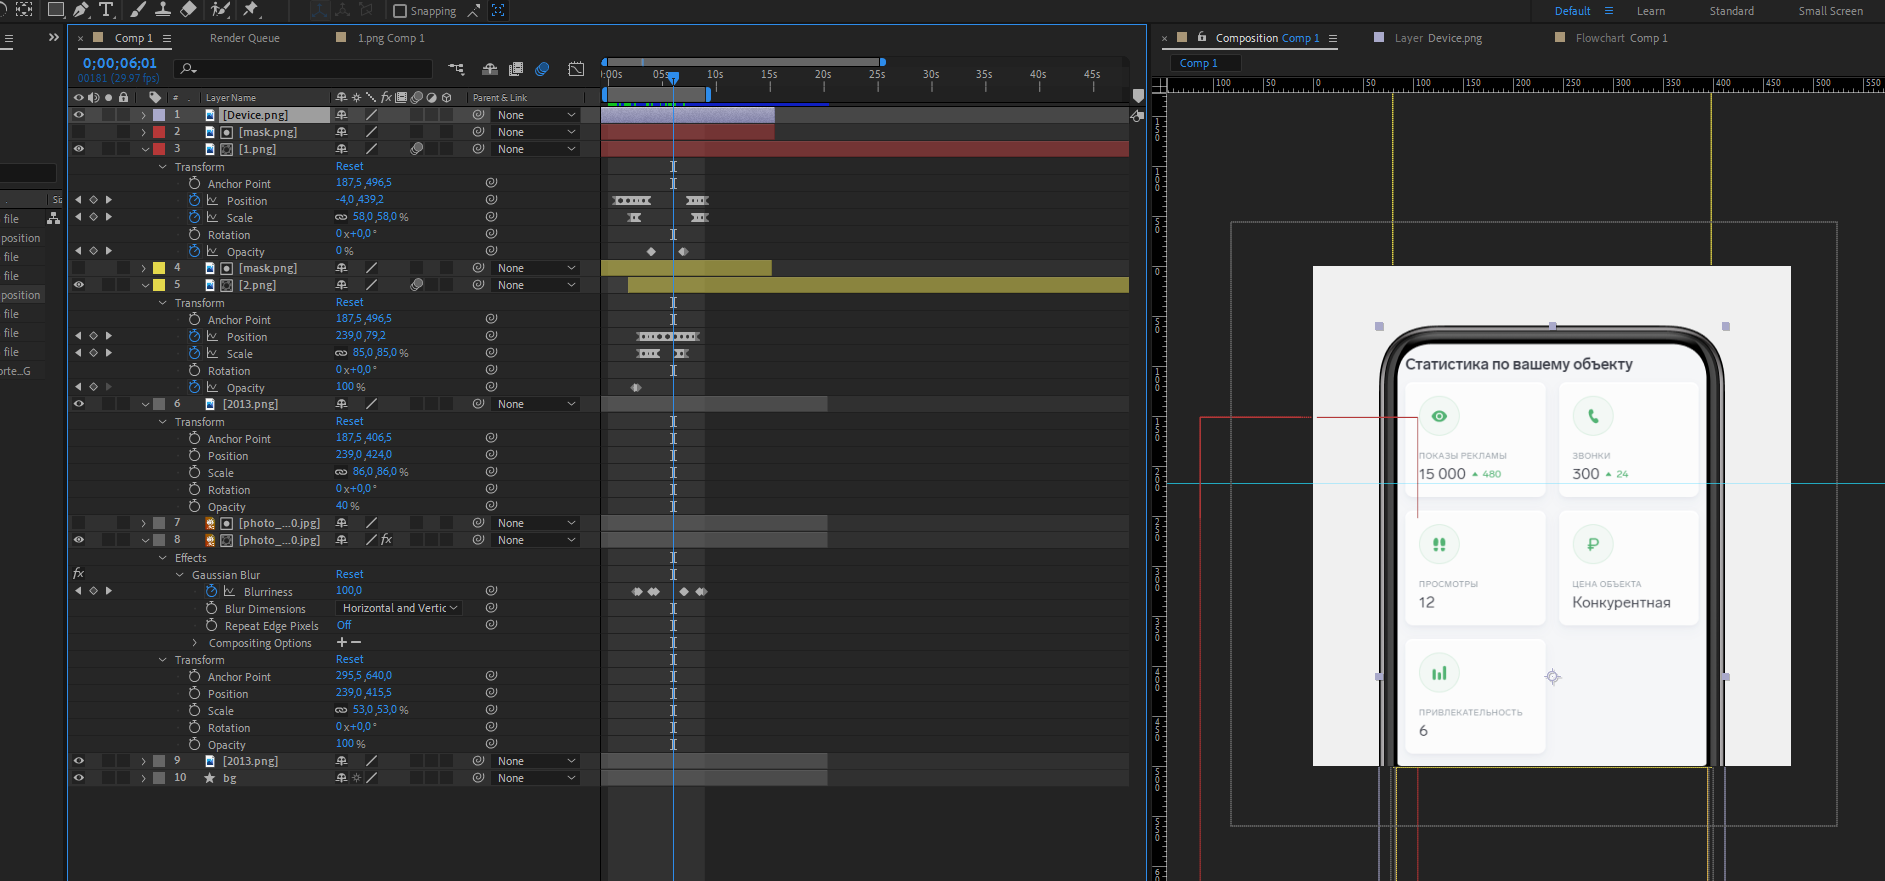Toggle visibility of layer 6 2013.png
The height and width of the screenshot is (881, 1885).
(x=78, y=404)
